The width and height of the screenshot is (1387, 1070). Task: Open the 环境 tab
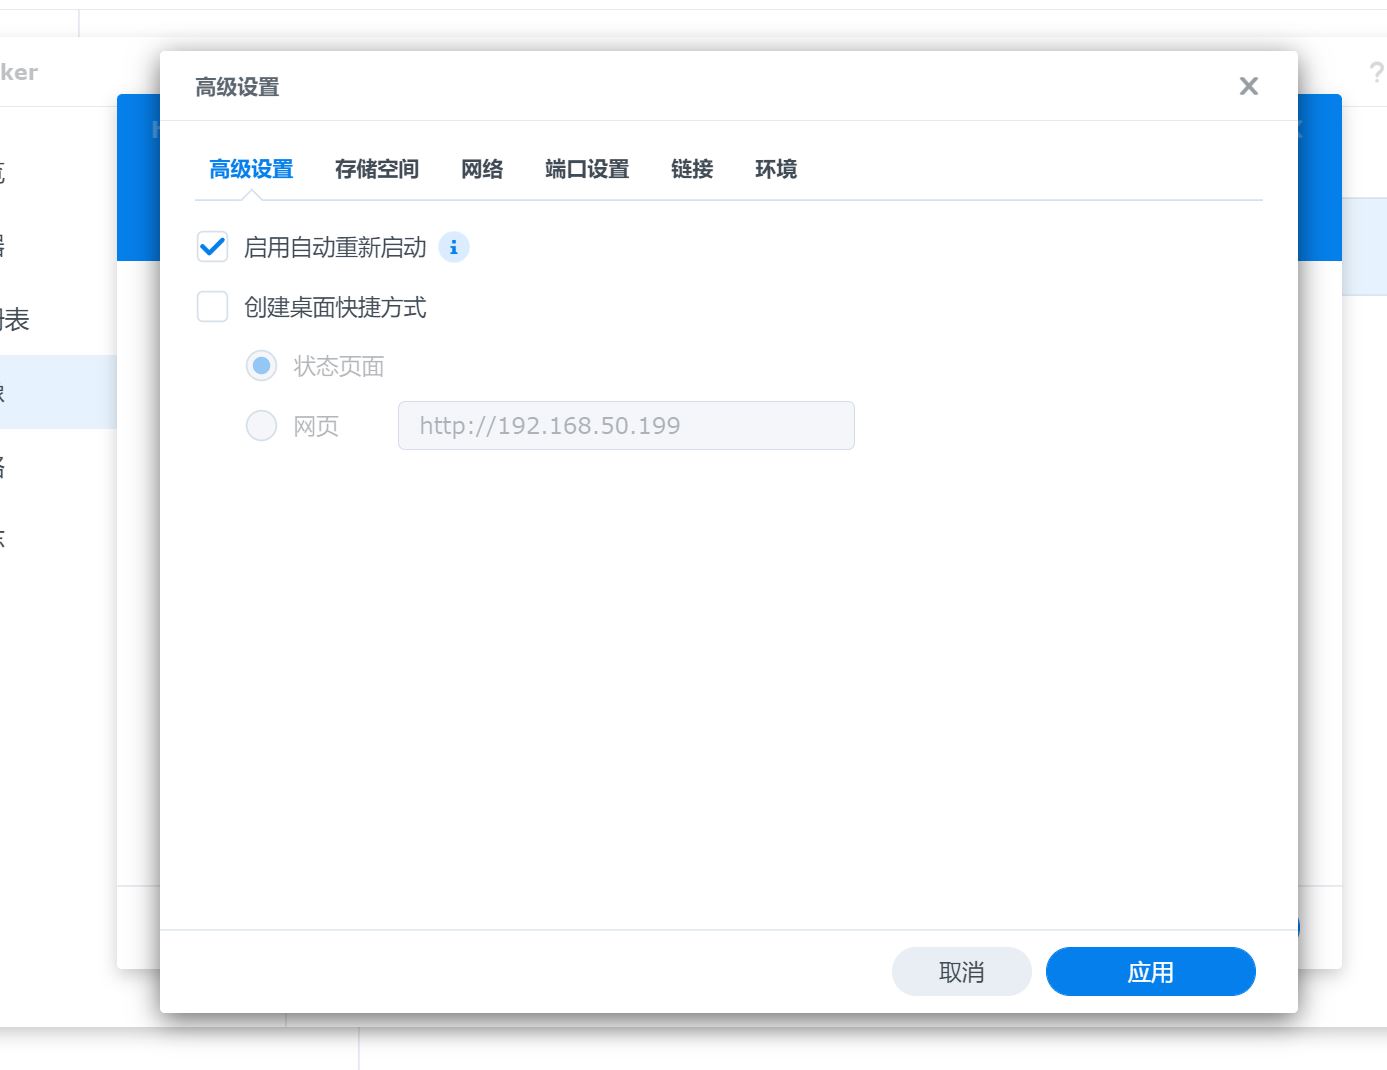coord(776,169)
